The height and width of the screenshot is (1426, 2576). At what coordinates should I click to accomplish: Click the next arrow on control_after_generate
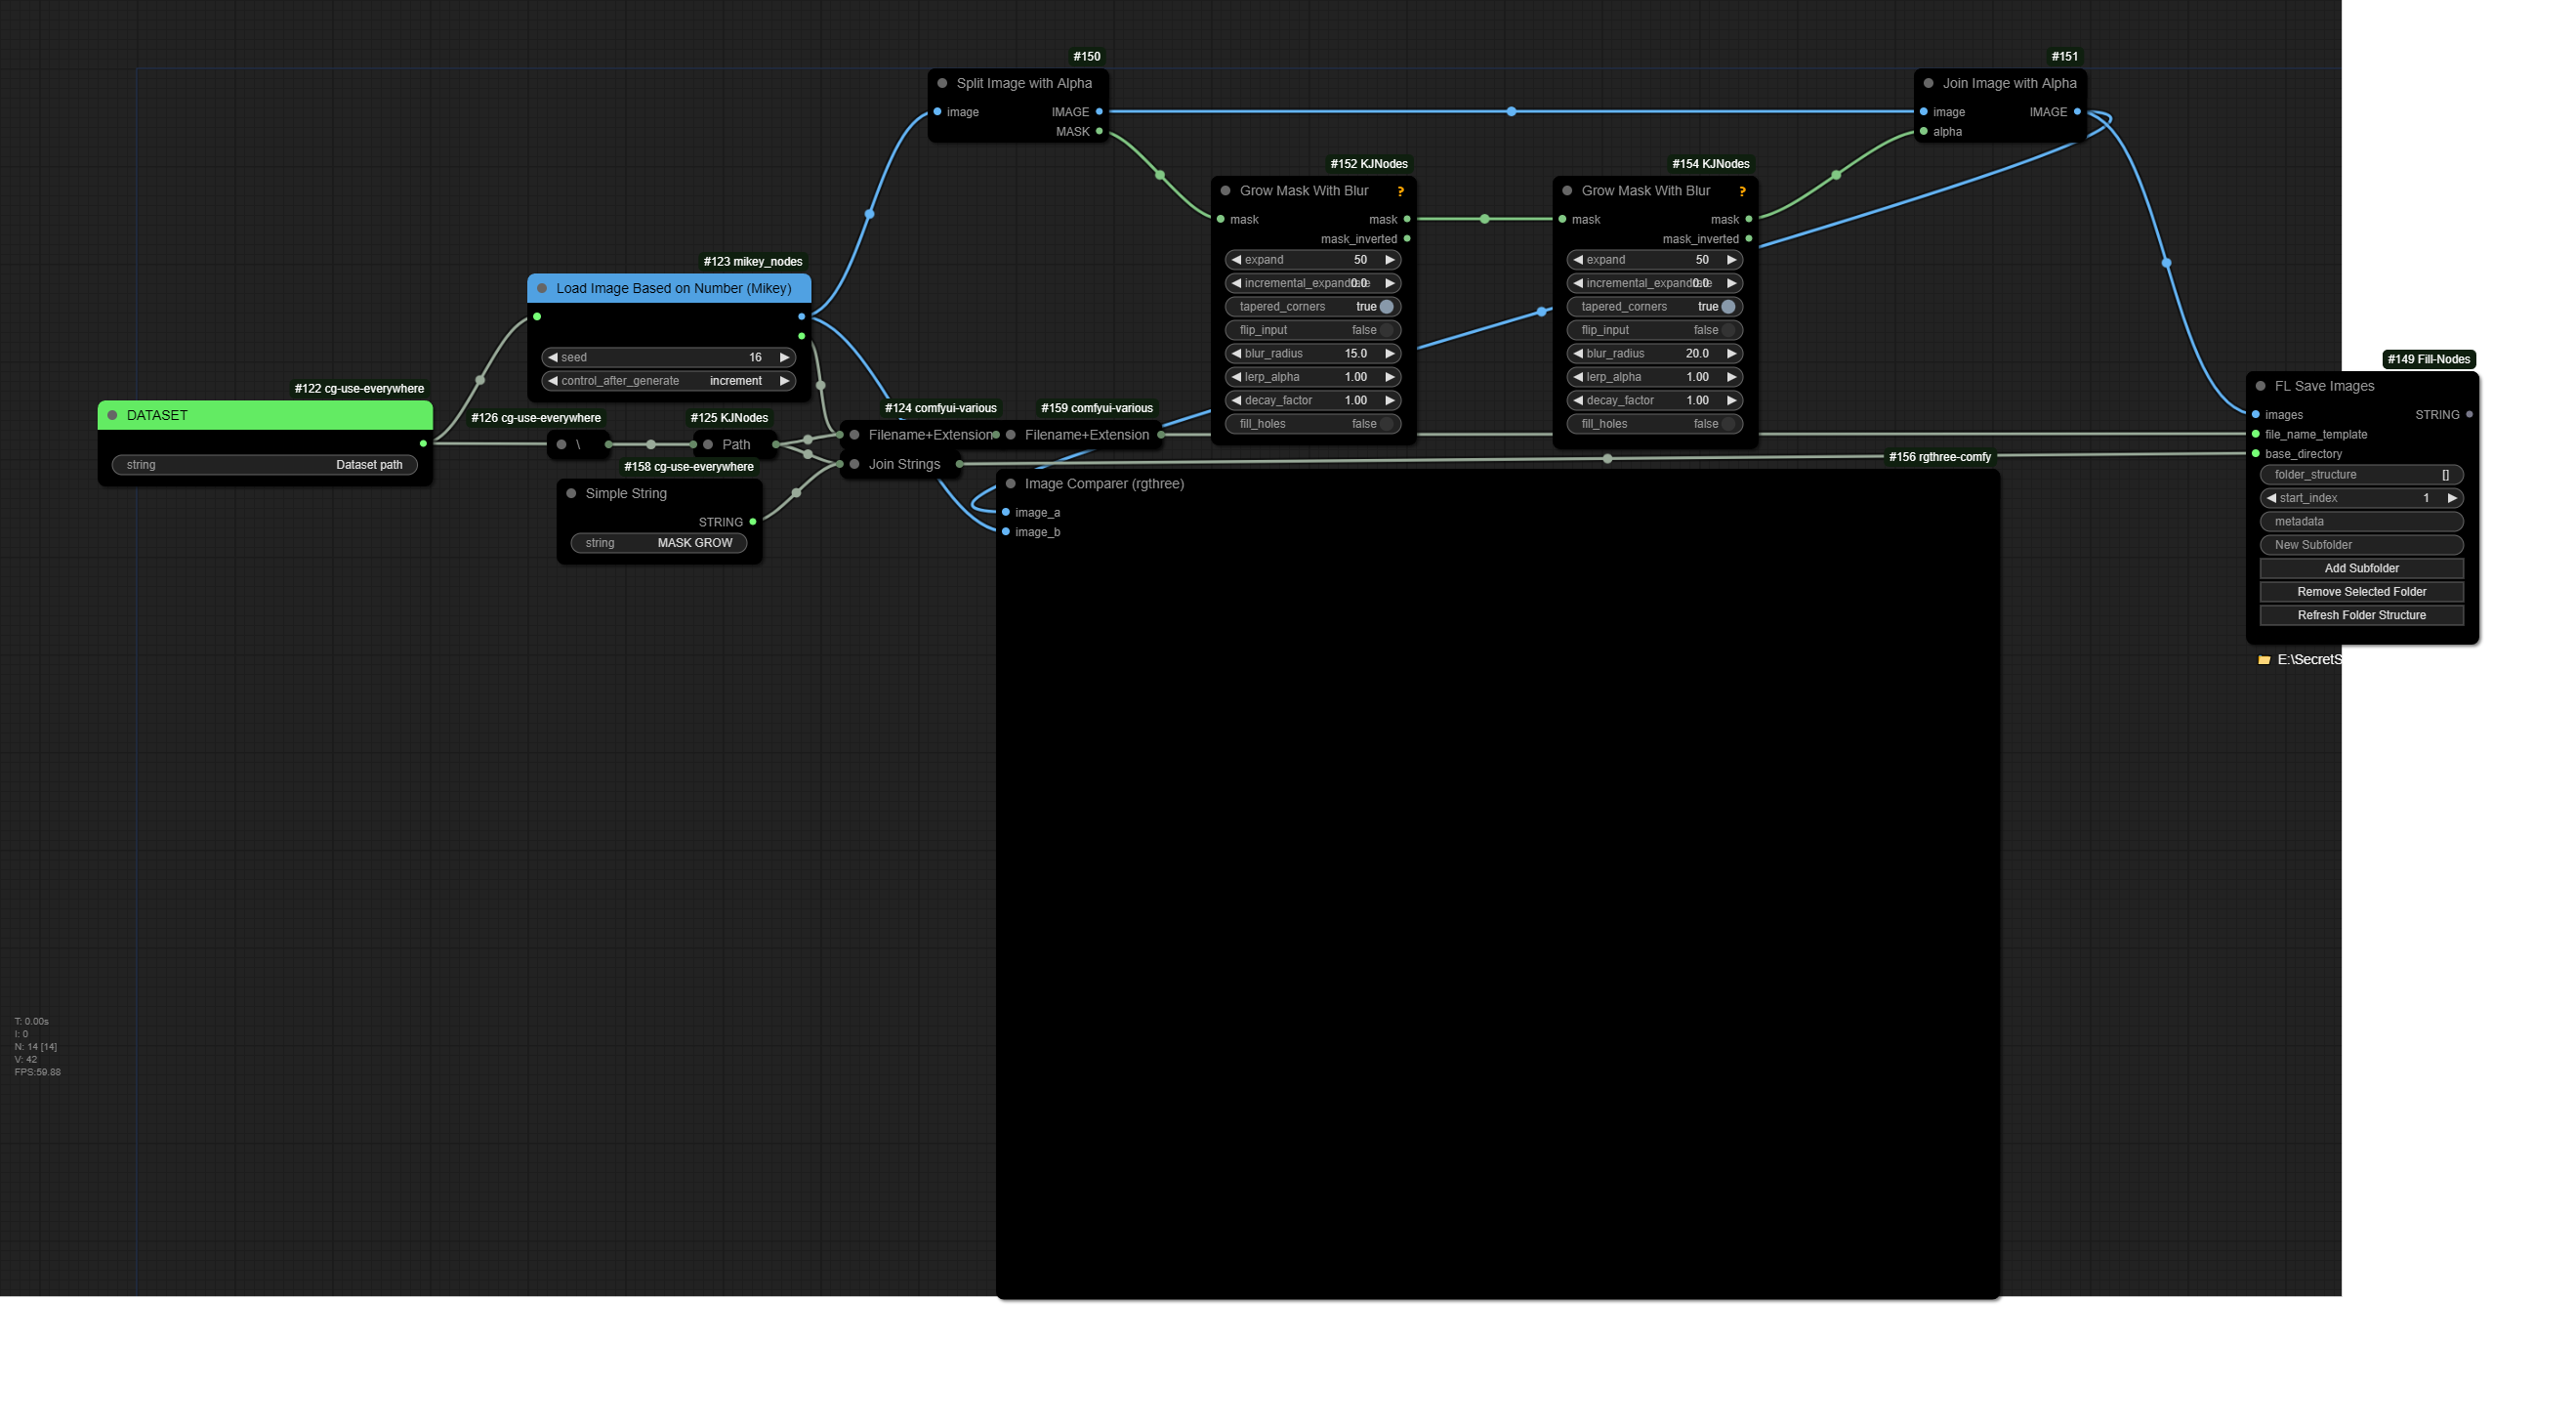coord(784,381)
